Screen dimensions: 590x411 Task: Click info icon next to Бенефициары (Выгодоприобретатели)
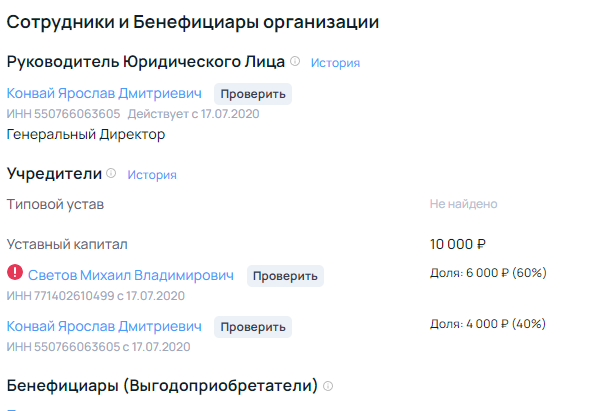(x=328, y=386)
